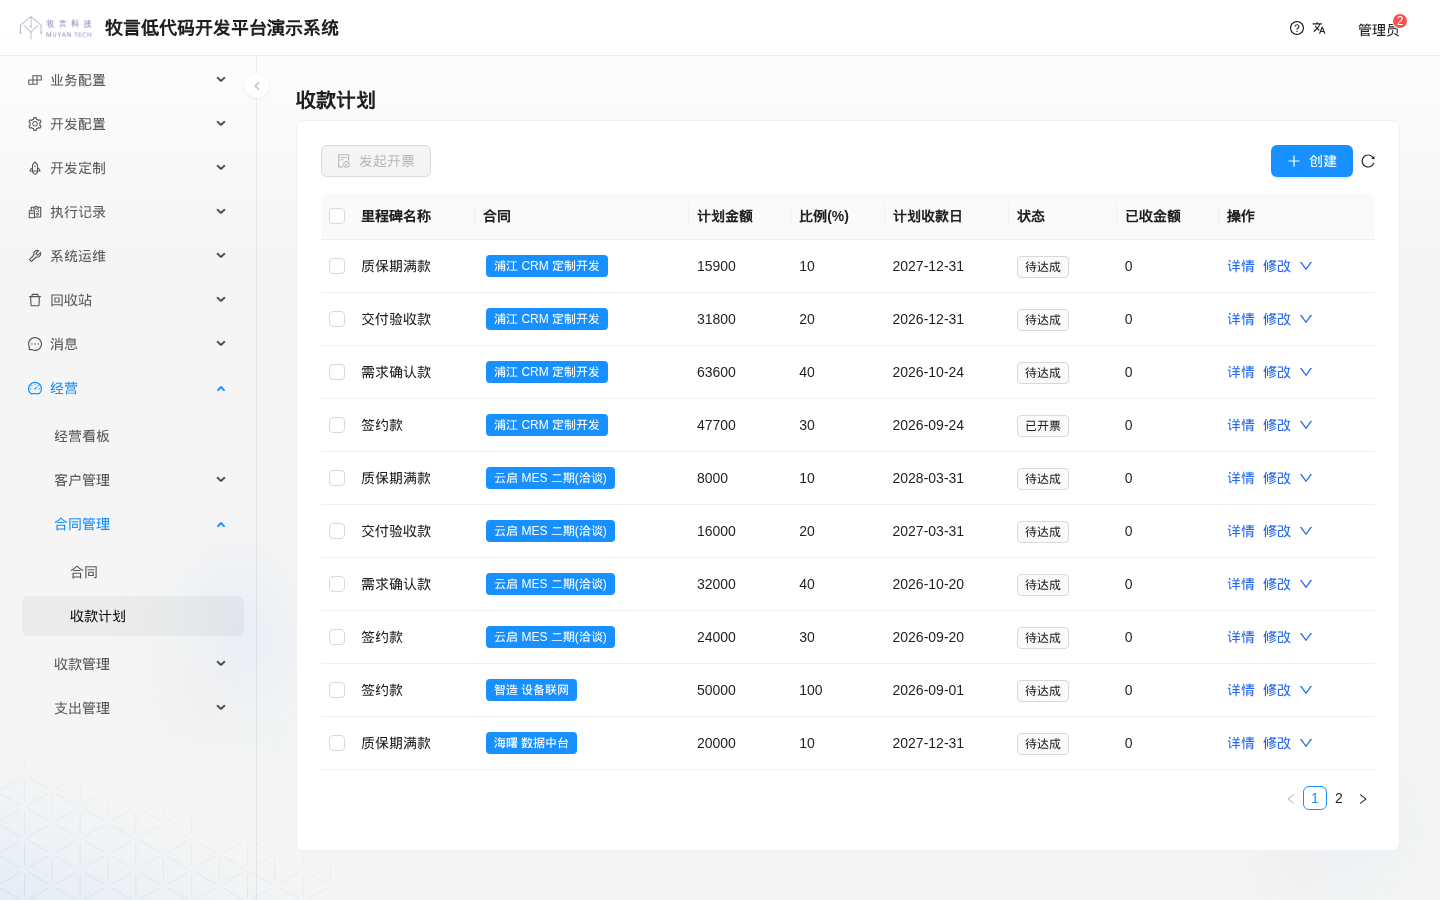The image size is (1440, 900).
Task: Open more actions dropdown for the 63600 row
Action: click(x=1306, y=372)
